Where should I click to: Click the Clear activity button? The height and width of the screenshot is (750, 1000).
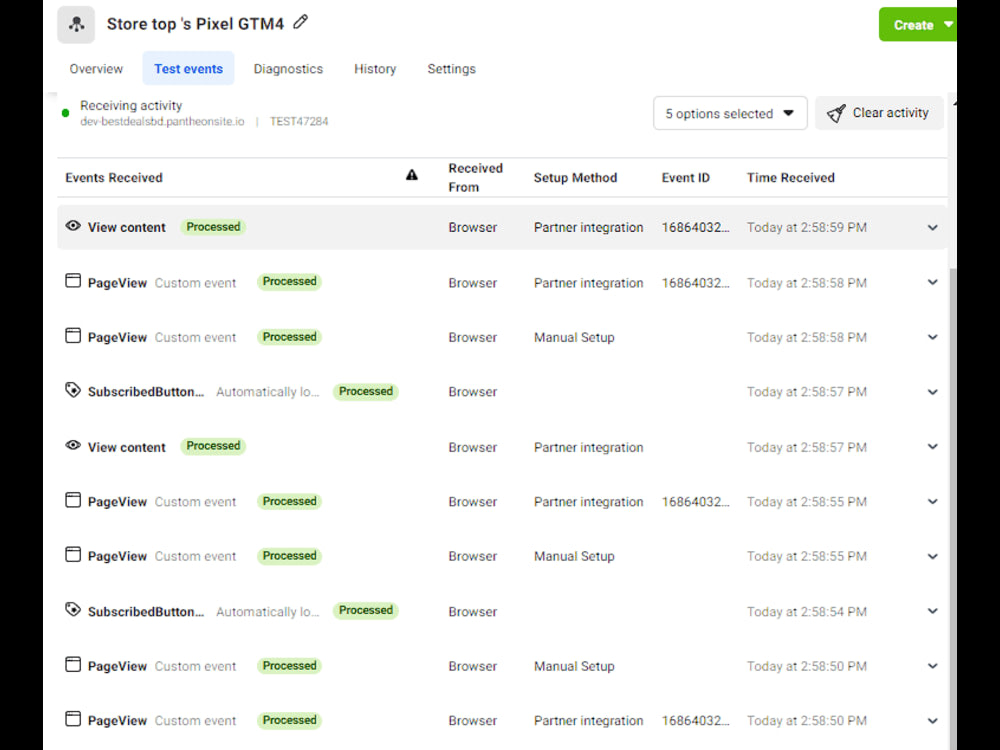(x=879, y=114)
